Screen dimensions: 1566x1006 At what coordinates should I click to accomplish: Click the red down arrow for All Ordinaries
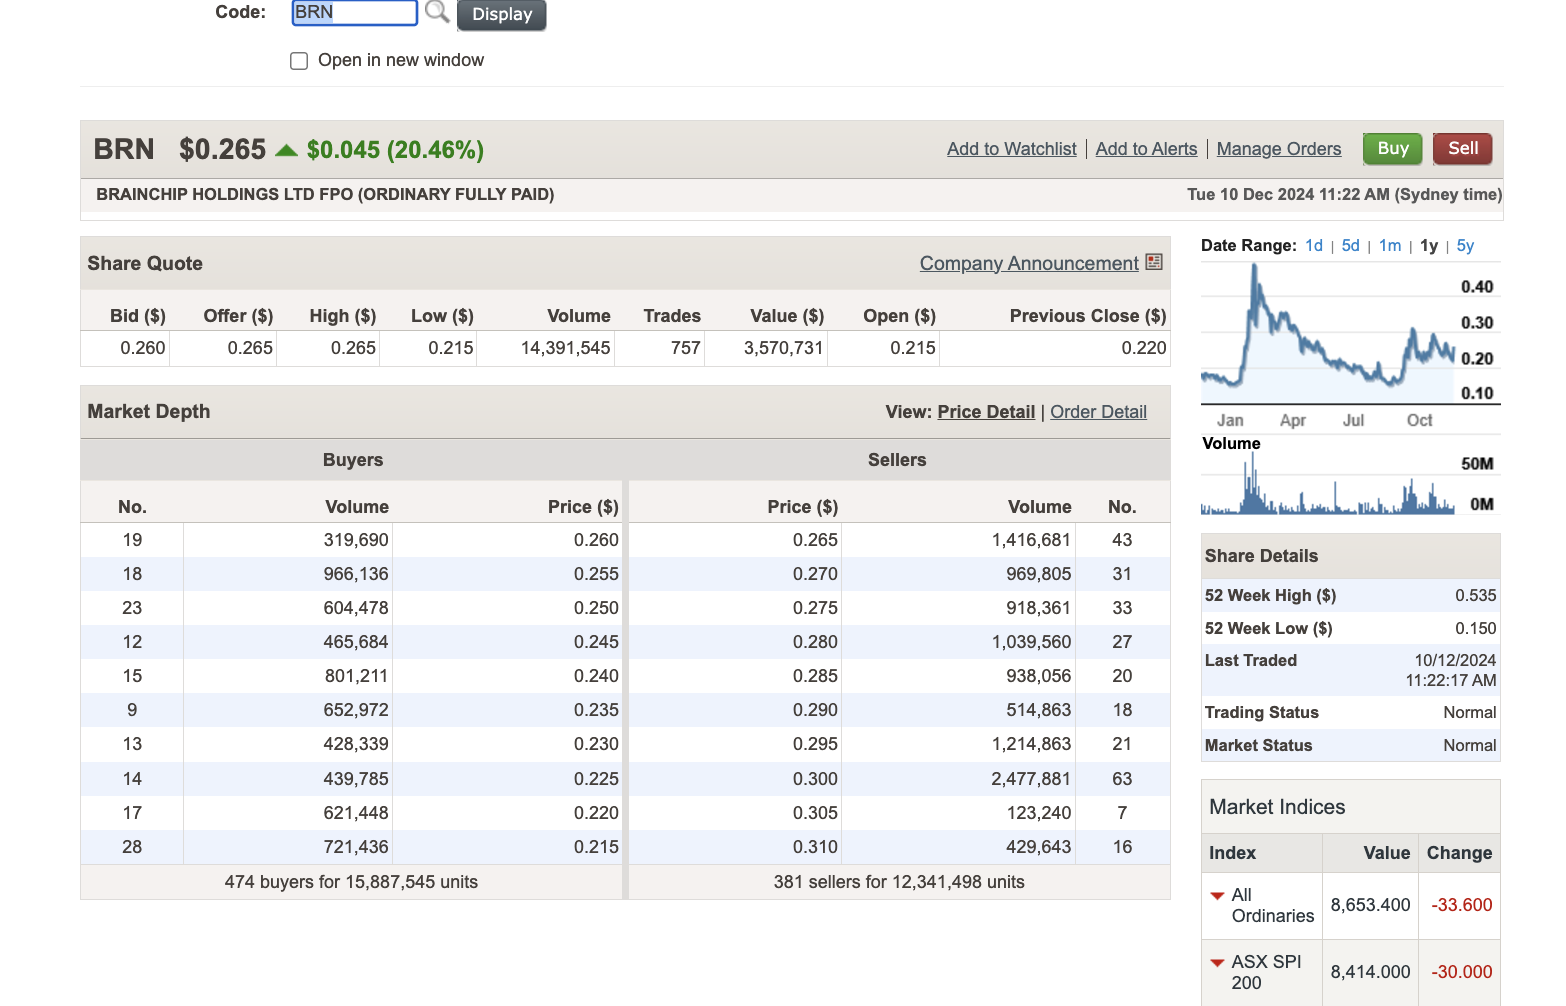click(x=1217, y=896)
